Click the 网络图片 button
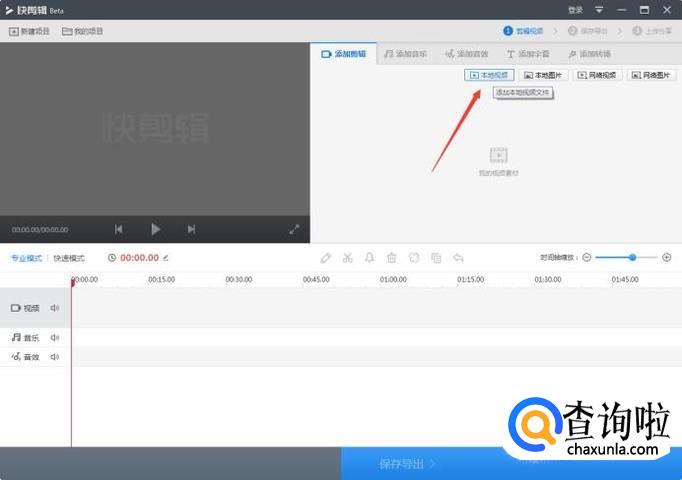Viewport: 682px width, 480px height. pyautogui.click(x=651, y=75)
